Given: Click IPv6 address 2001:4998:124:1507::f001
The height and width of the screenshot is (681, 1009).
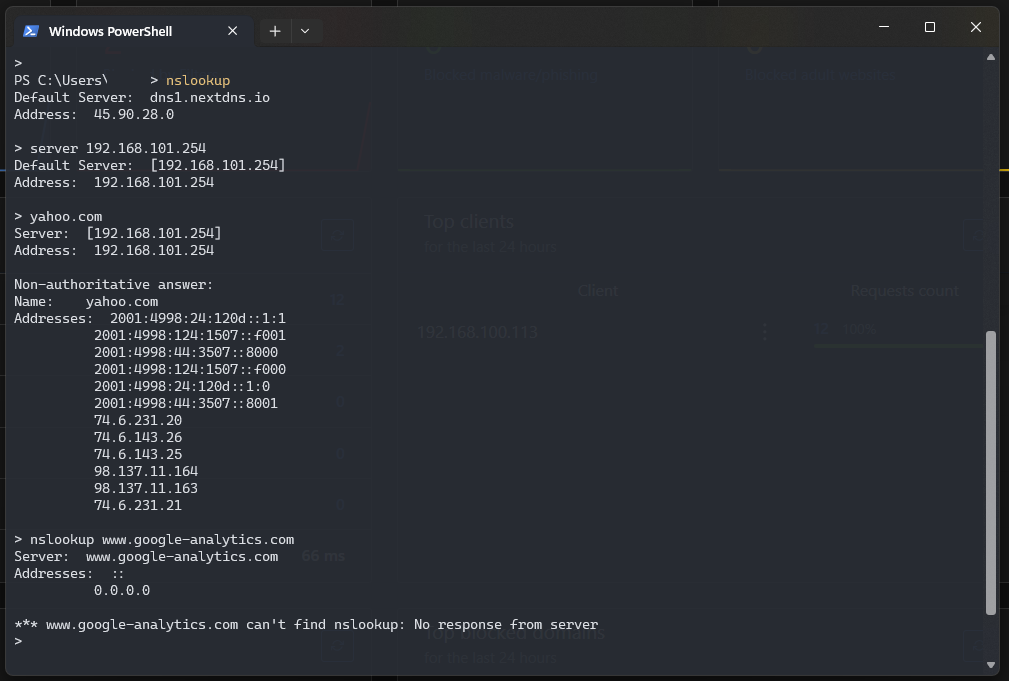Looking at the screenshot, I should [190, 335].
